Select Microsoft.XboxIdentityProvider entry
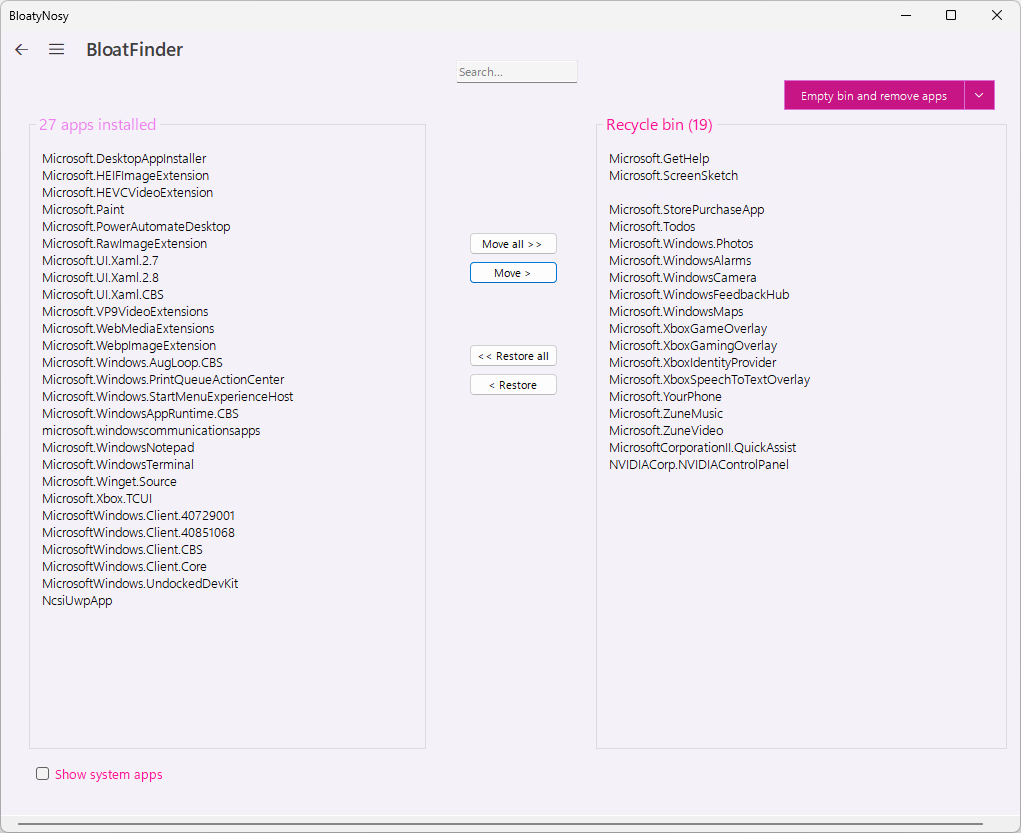The height and width of the screenshot is (833, 1021). coord(692,362)
